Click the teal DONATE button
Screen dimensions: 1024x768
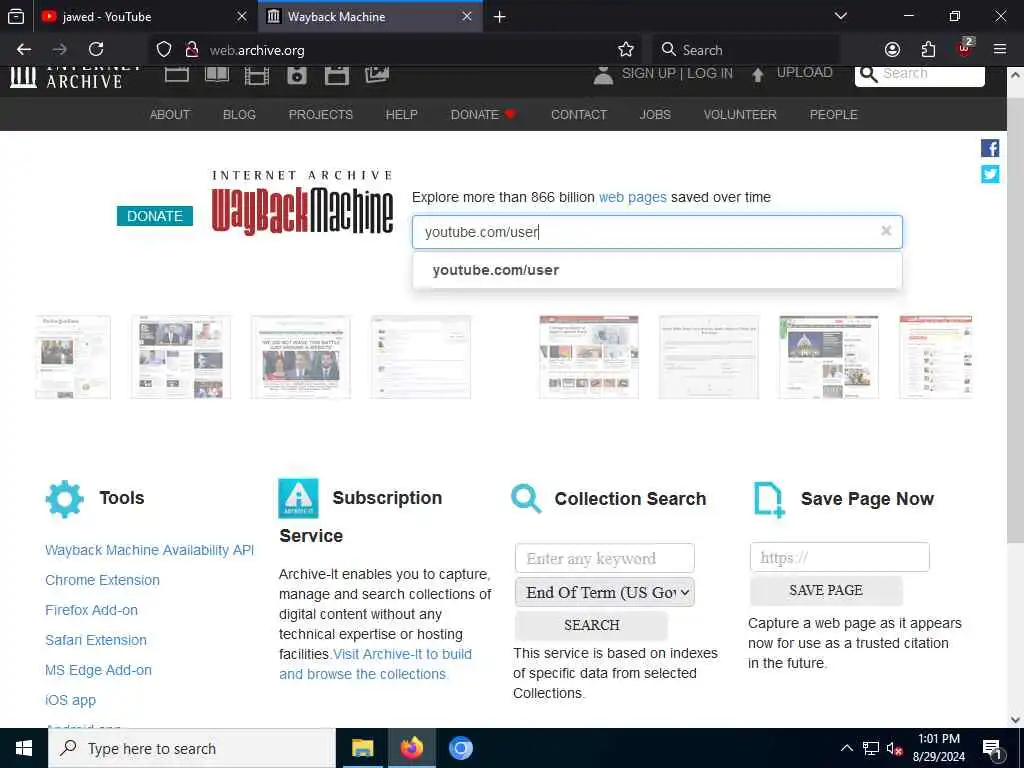(155, 216)
